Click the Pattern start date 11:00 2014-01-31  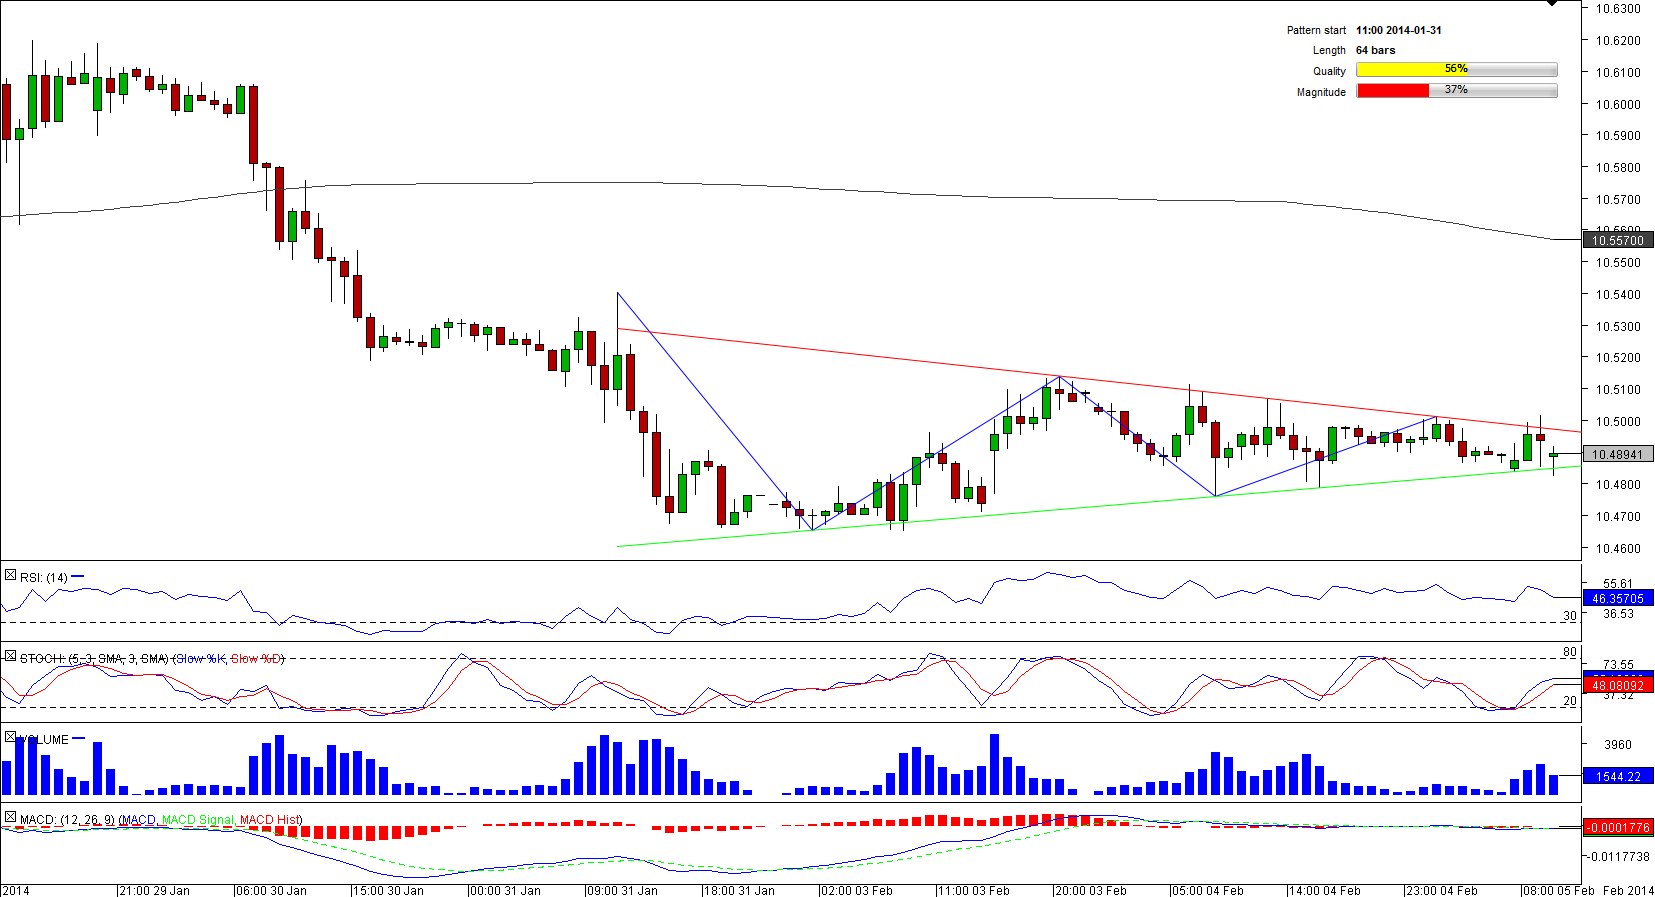pos(1398,30)
